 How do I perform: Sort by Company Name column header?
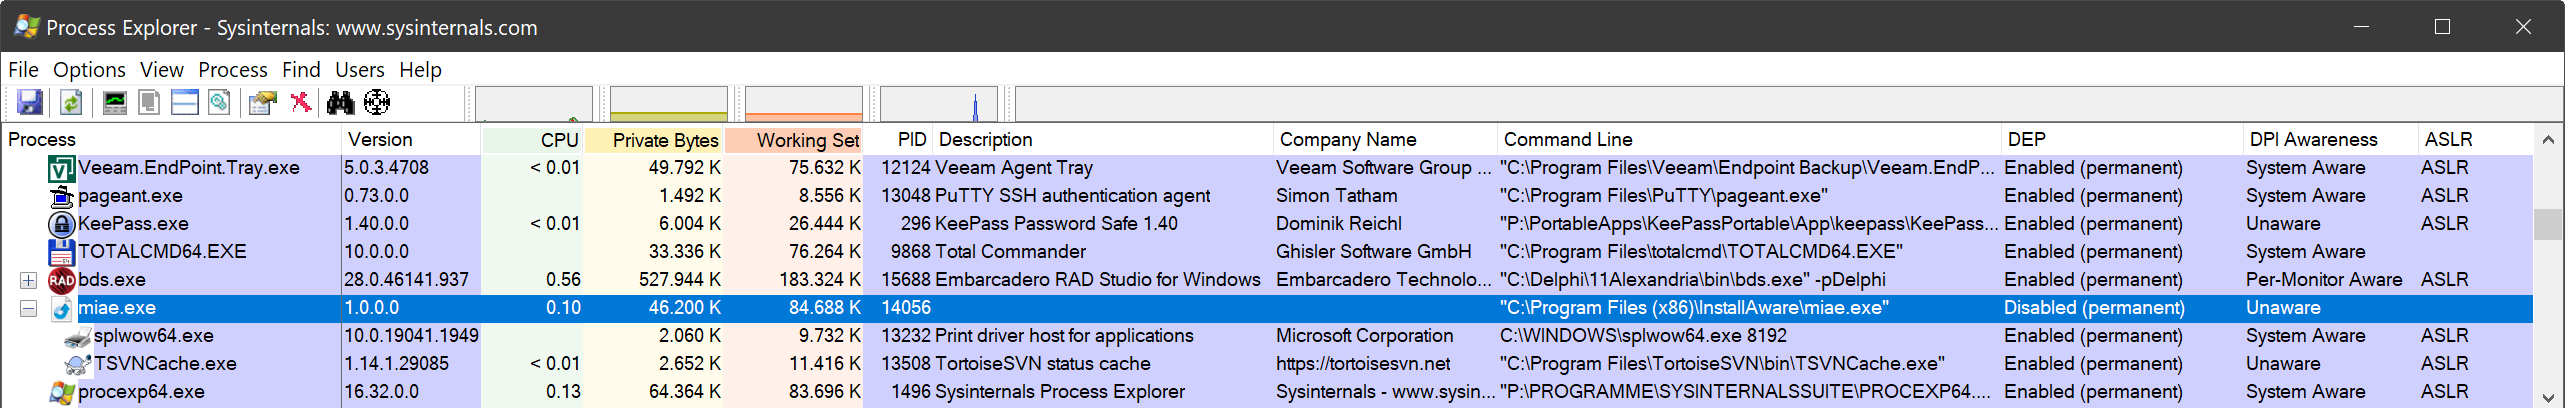(1386, 140)
